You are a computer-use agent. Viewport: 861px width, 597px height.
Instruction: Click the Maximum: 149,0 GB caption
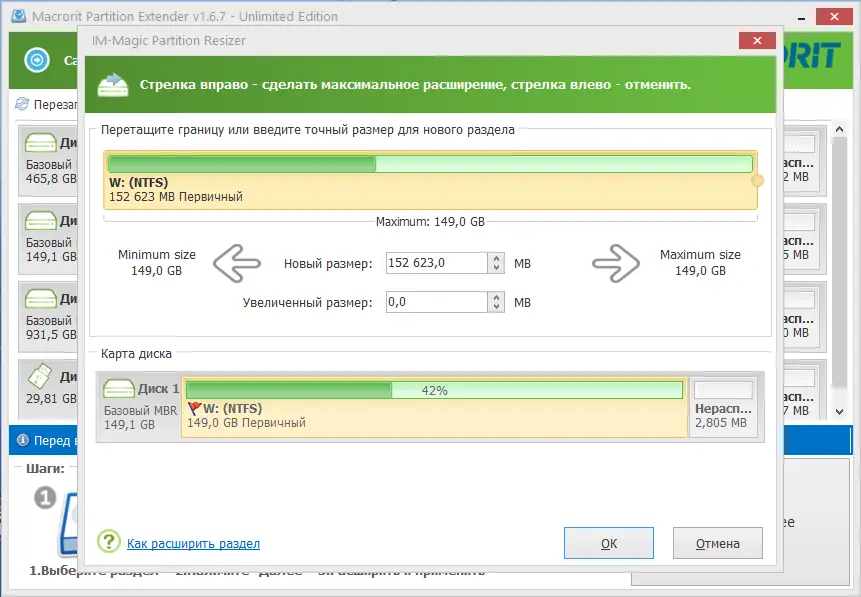430,222
